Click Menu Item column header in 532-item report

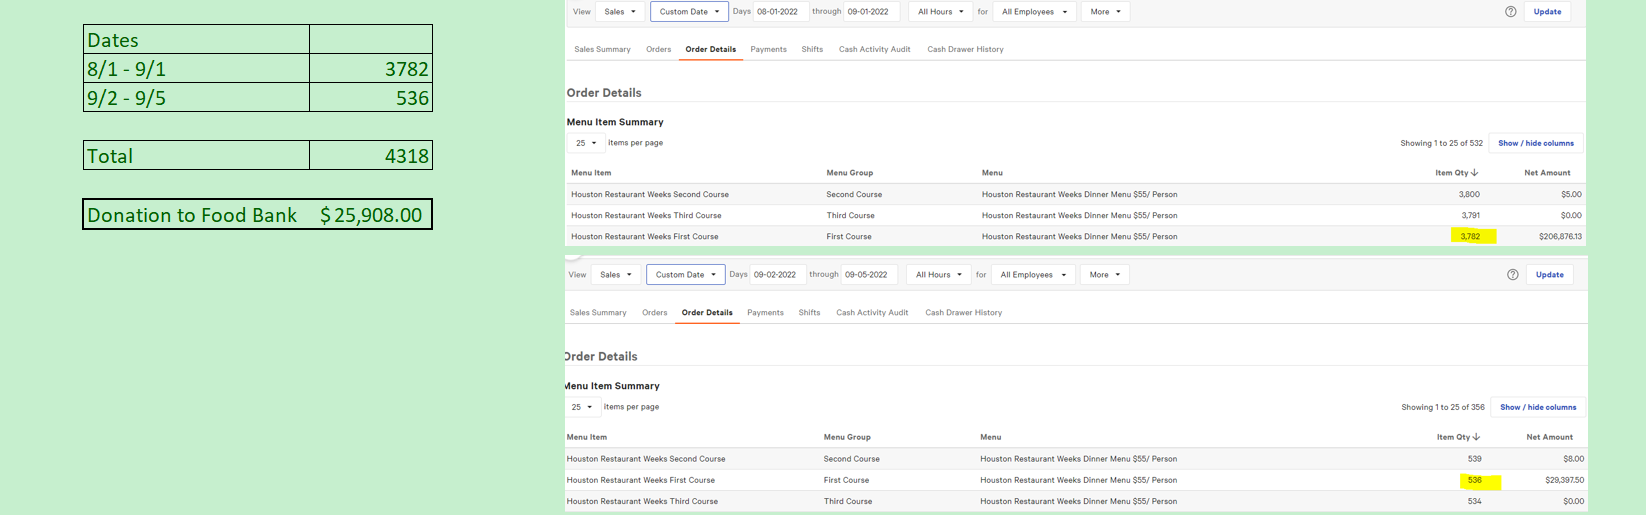click(x=591, y=173)
